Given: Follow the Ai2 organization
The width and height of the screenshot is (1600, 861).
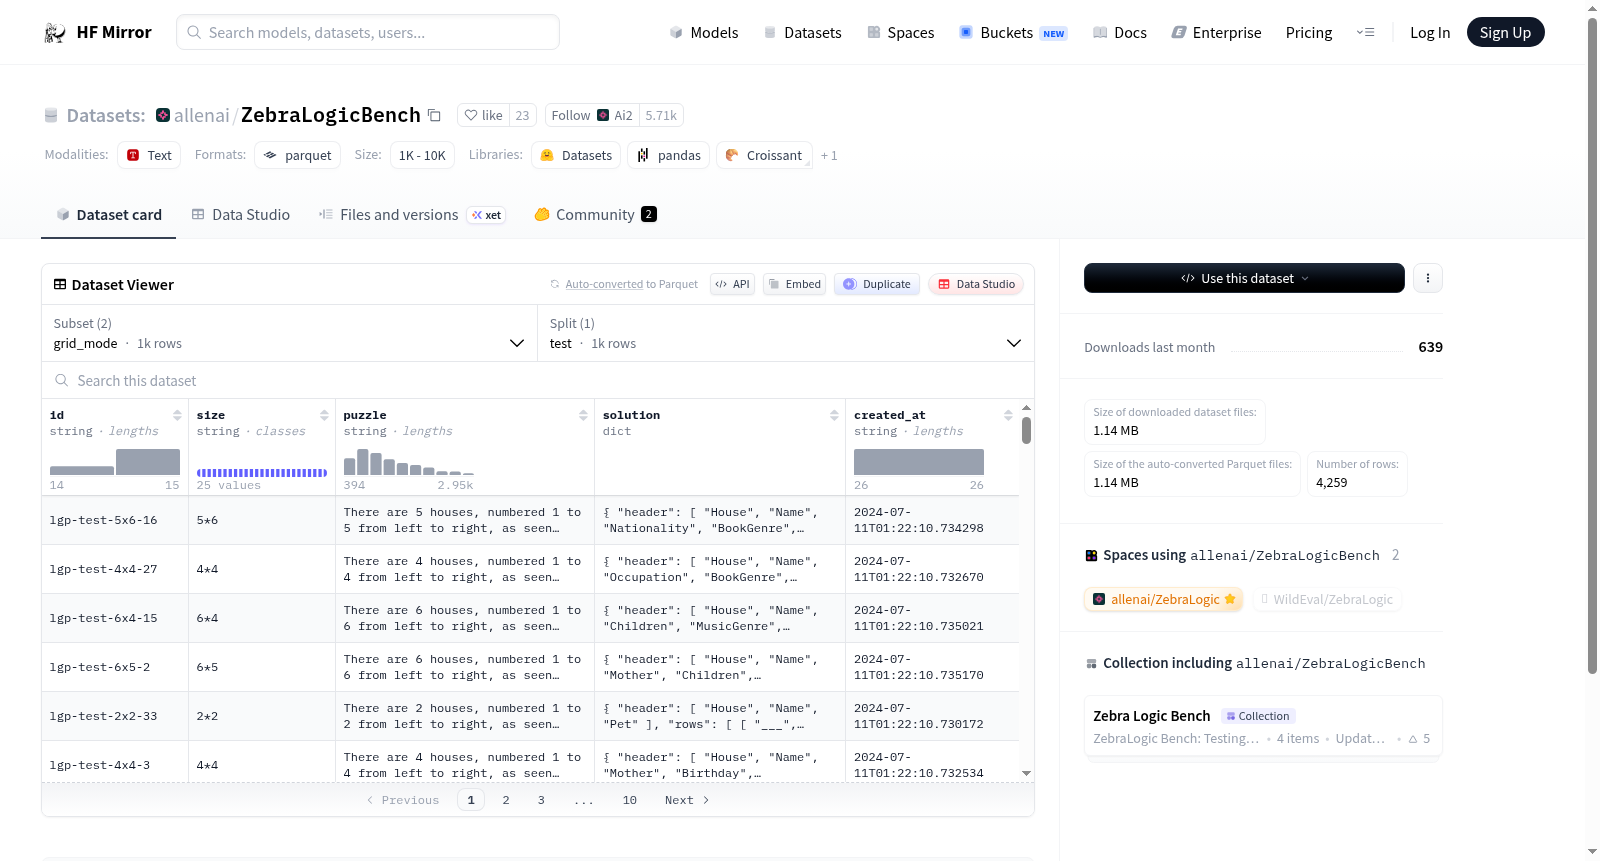Looking at the screenshot, I should [x=592, y=115].
